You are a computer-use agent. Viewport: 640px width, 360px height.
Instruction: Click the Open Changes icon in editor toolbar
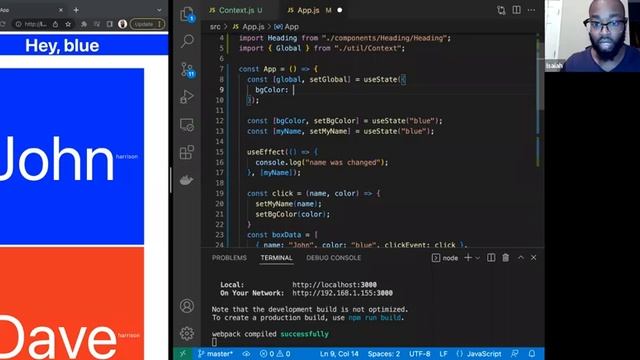(501, 10)
